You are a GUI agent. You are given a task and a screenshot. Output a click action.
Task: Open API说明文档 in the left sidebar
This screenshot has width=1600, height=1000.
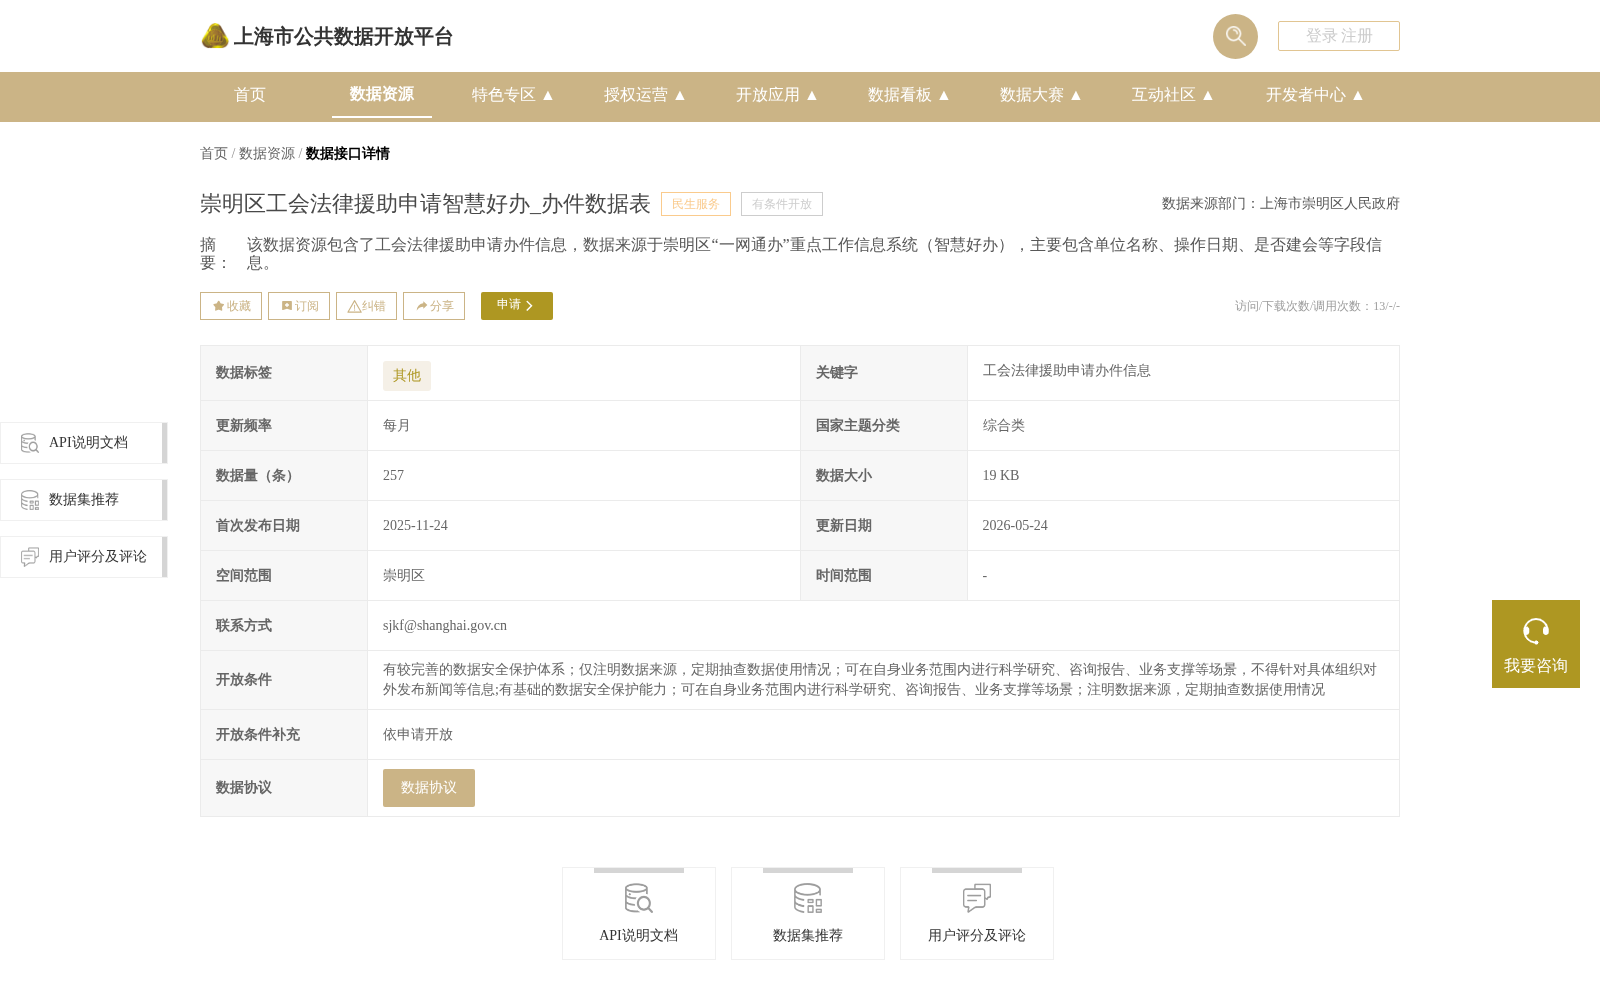click(x=84, y=443)
